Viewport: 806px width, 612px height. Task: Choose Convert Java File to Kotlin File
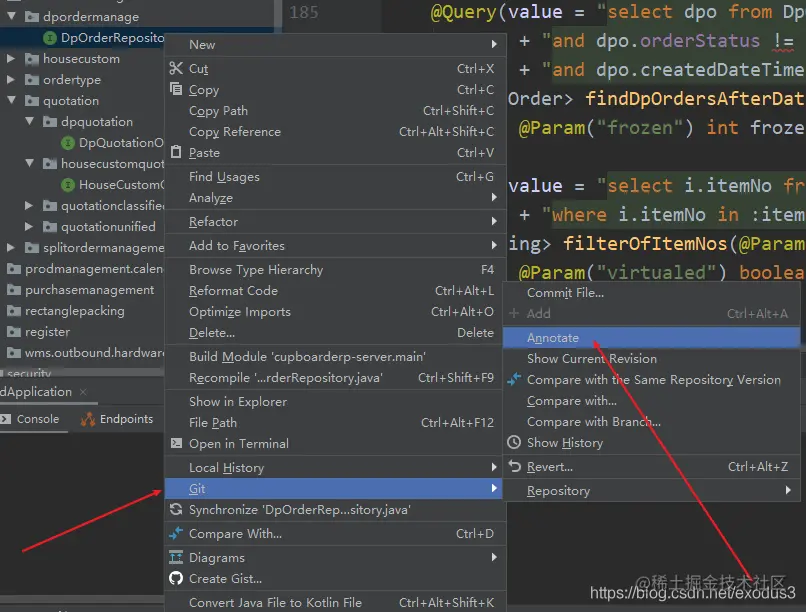334,602
